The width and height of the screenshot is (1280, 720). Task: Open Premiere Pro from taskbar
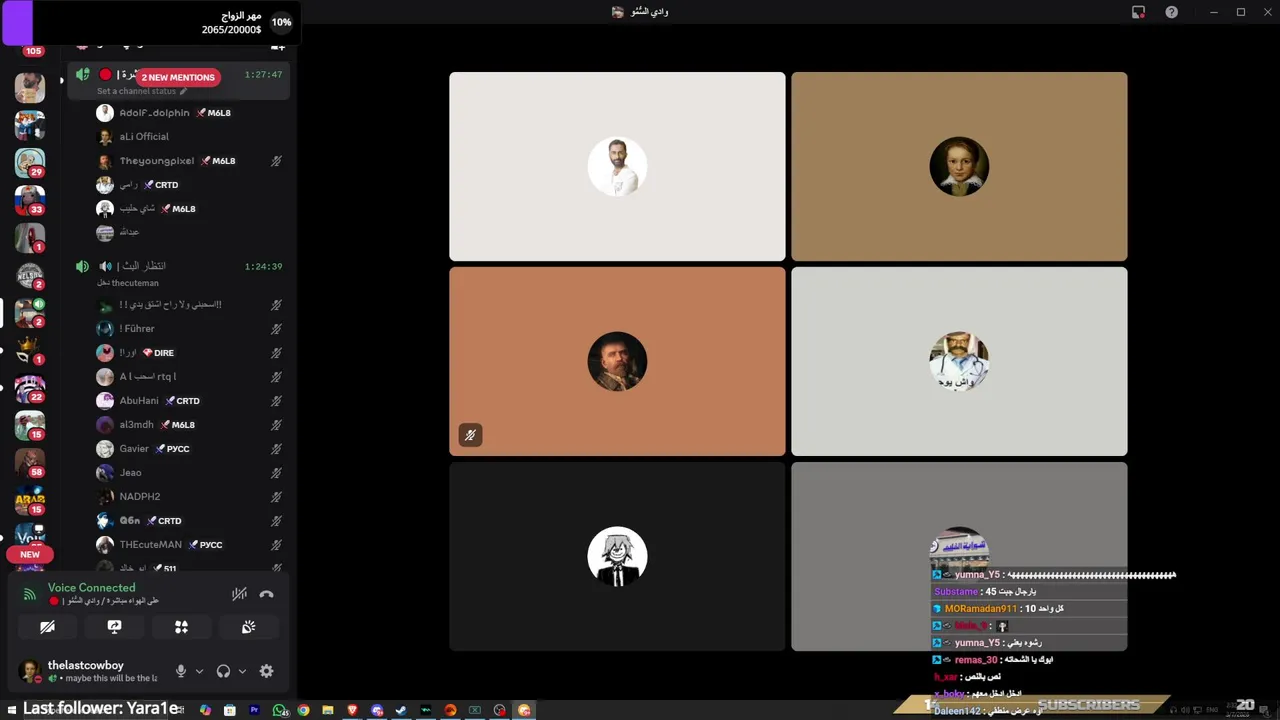(x=254, y=710)
